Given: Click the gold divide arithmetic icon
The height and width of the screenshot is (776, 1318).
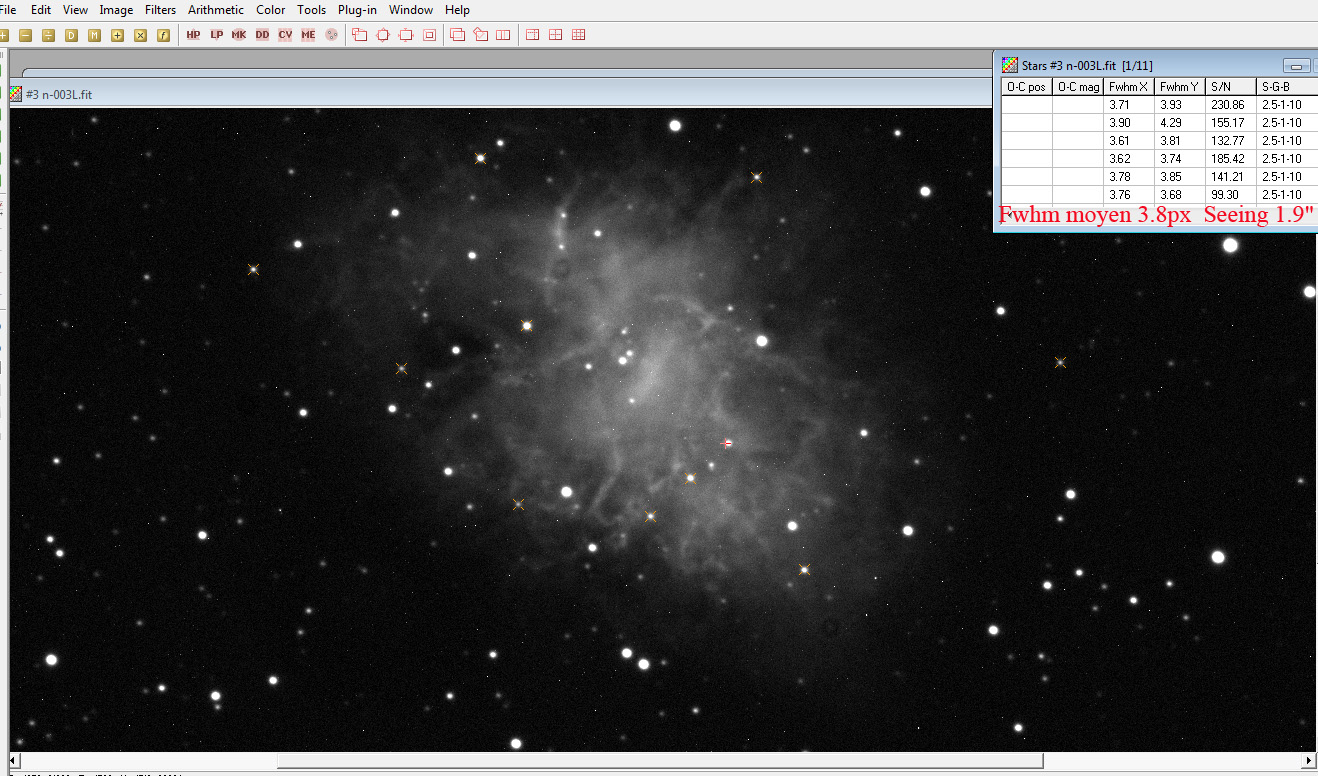Looking at the screenshot, I should (x=48, y=35).
